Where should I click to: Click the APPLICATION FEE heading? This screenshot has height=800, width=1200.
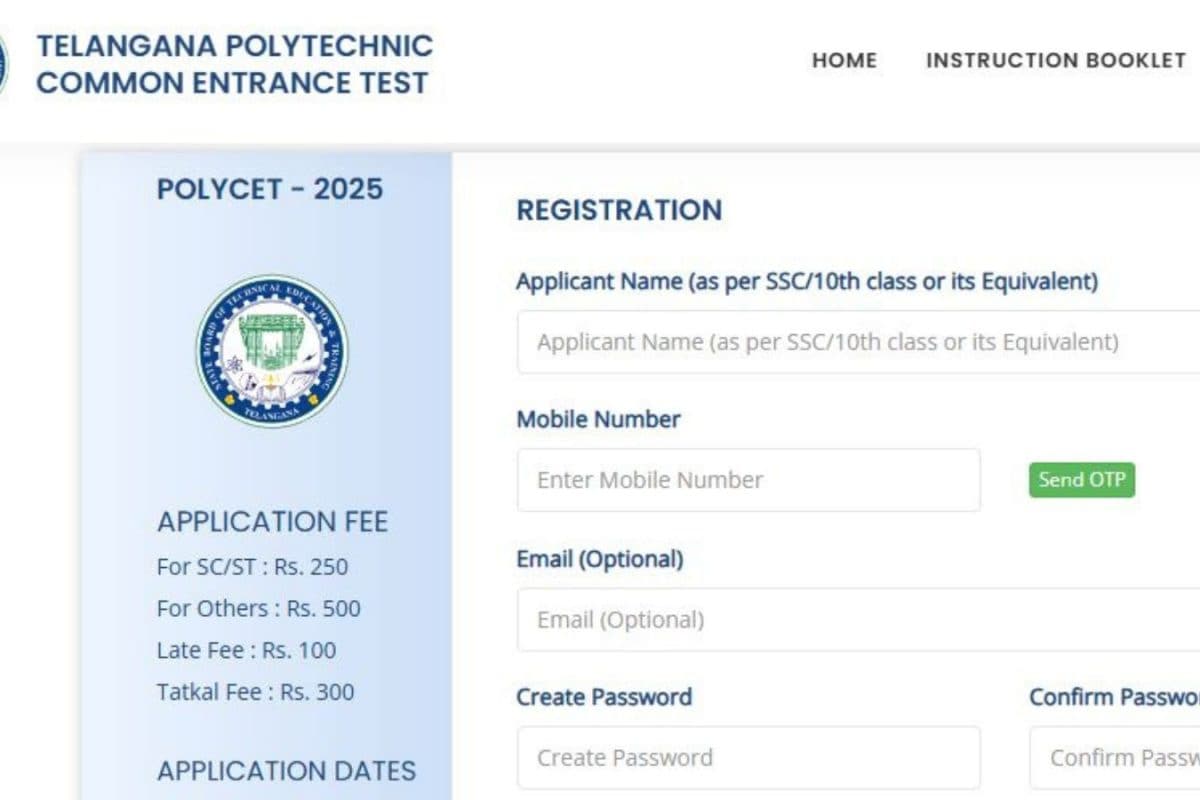(x=272, y=522)
